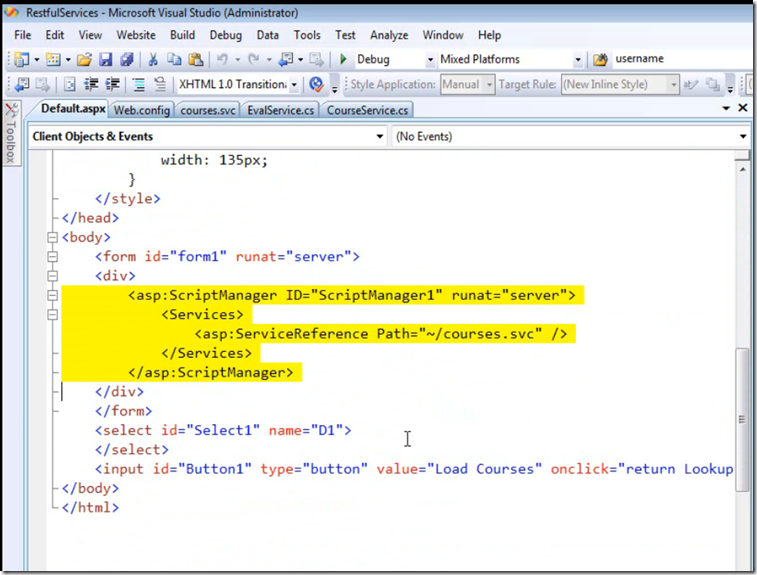This screenshot has height=575, width=757.
Task: Click the Copy icon in the toolbar
Action: click(174, 59)
